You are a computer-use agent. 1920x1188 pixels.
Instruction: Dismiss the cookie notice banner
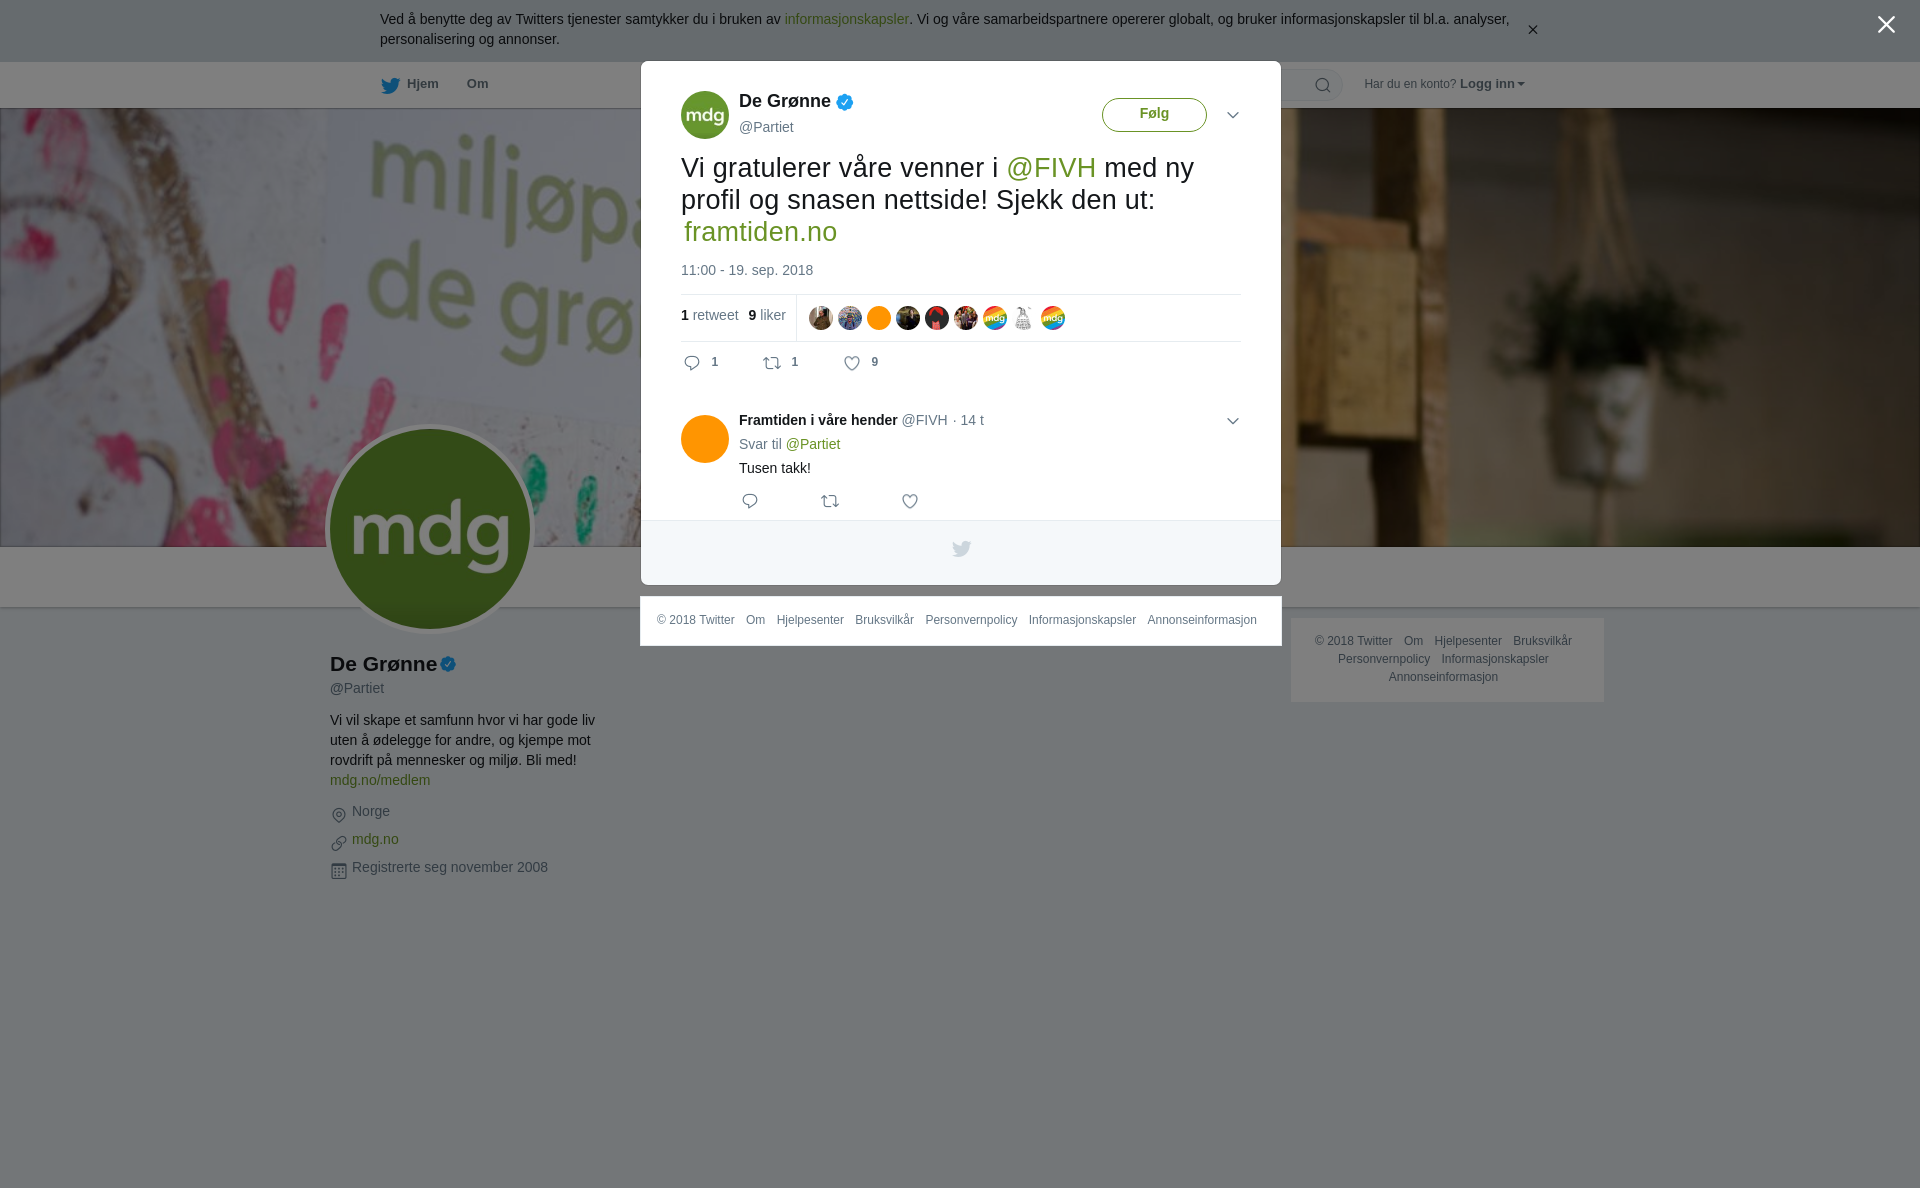[1532, 30]
